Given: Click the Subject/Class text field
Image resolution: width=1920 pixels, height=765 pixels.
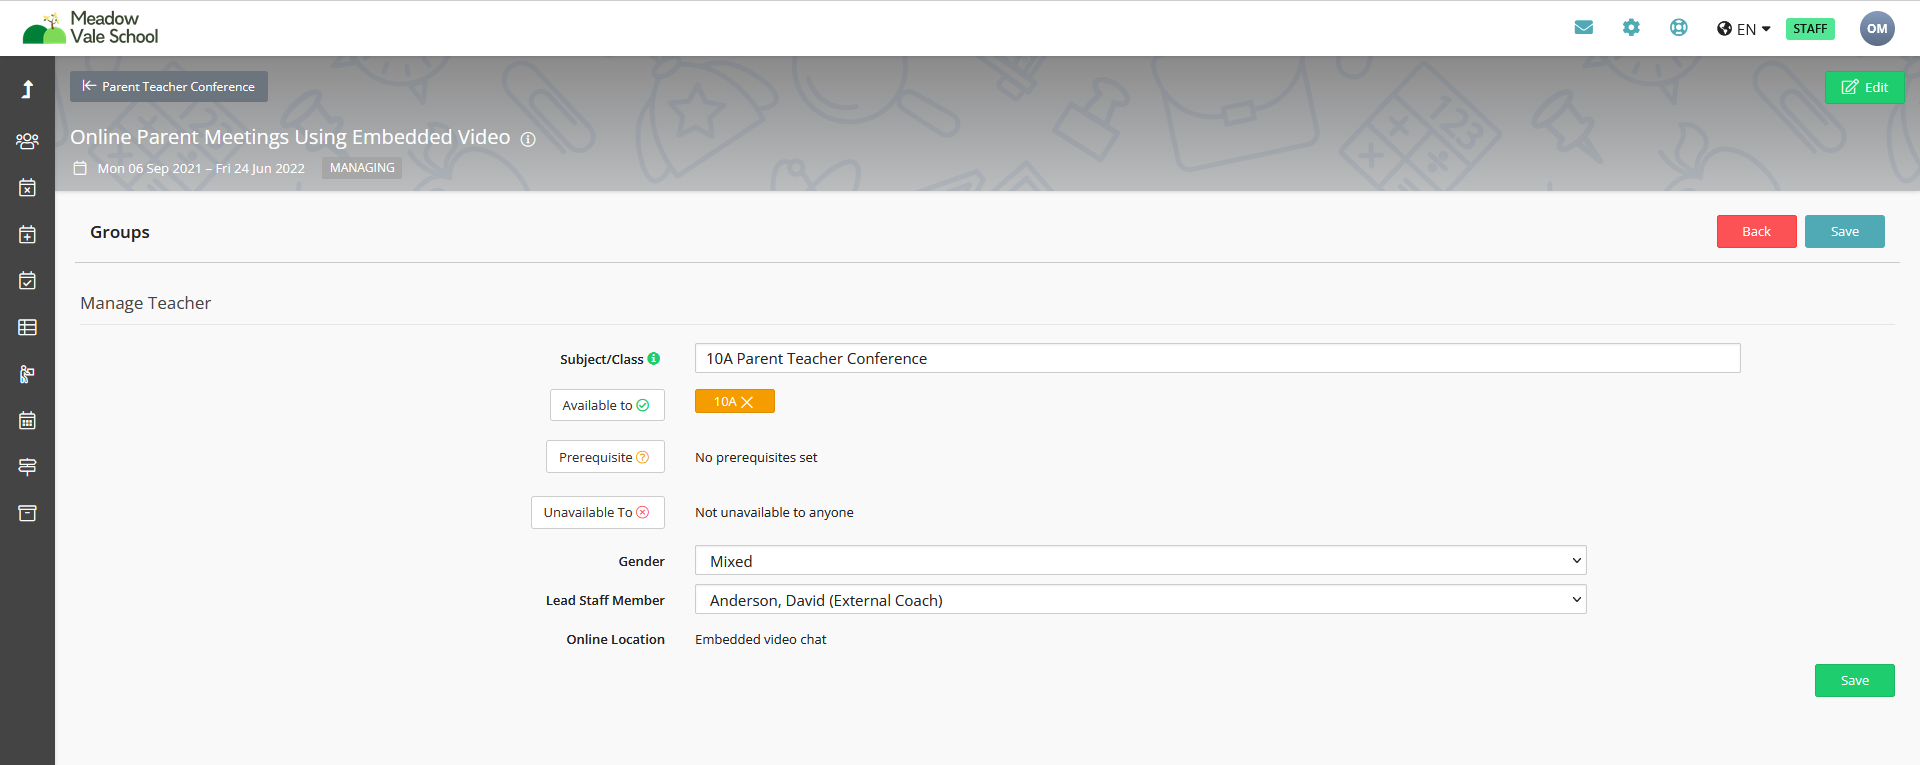Looking at the screenshot, I should (x=1216, y=359).
